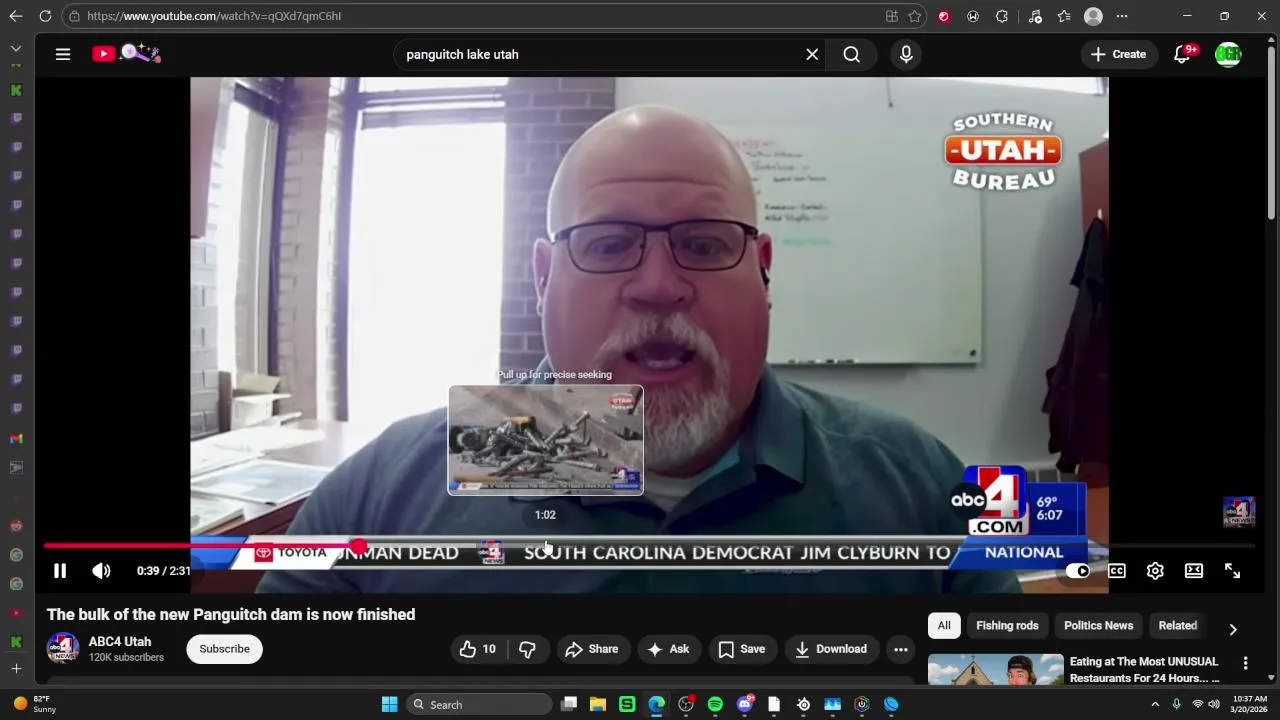Click the red playhead on the progress bar
The width and height of the screenshot is (1280, 720).
[357, 546]
